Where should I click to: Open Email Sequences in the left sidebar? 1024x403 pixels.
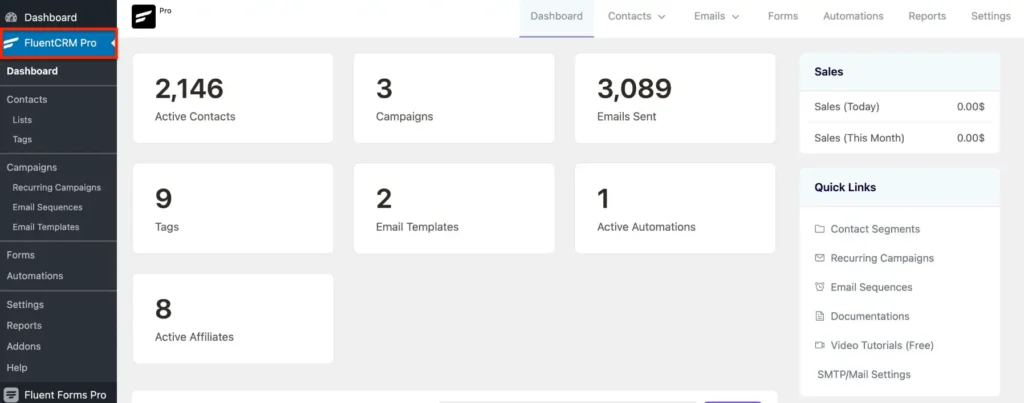click(47, 207)
